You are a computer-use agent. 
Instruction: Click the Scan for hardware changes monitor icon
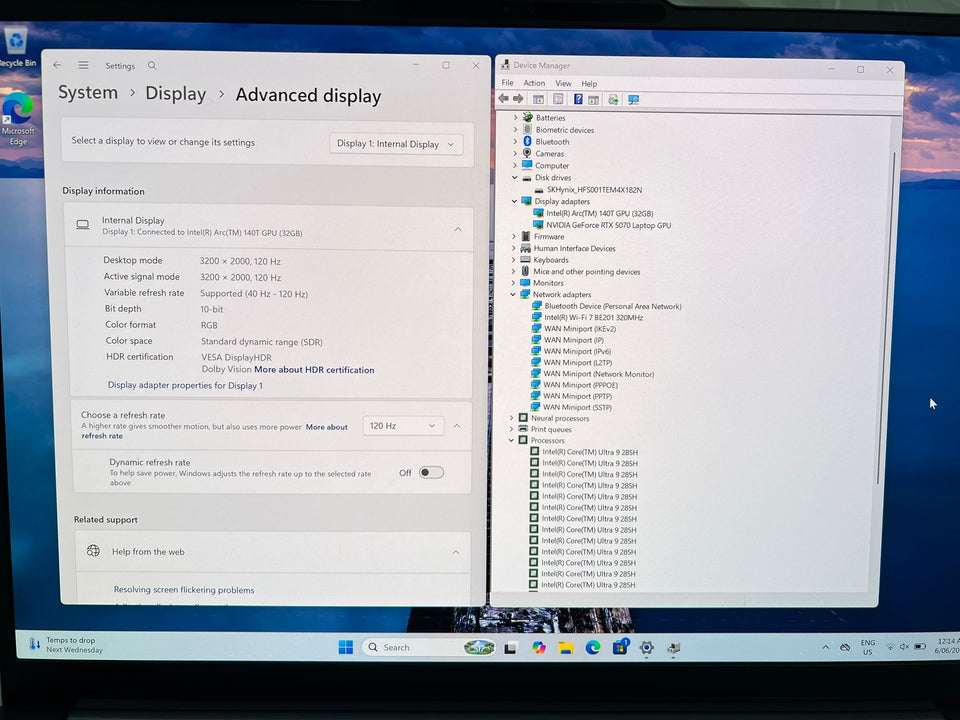click(x=633, y=100)
